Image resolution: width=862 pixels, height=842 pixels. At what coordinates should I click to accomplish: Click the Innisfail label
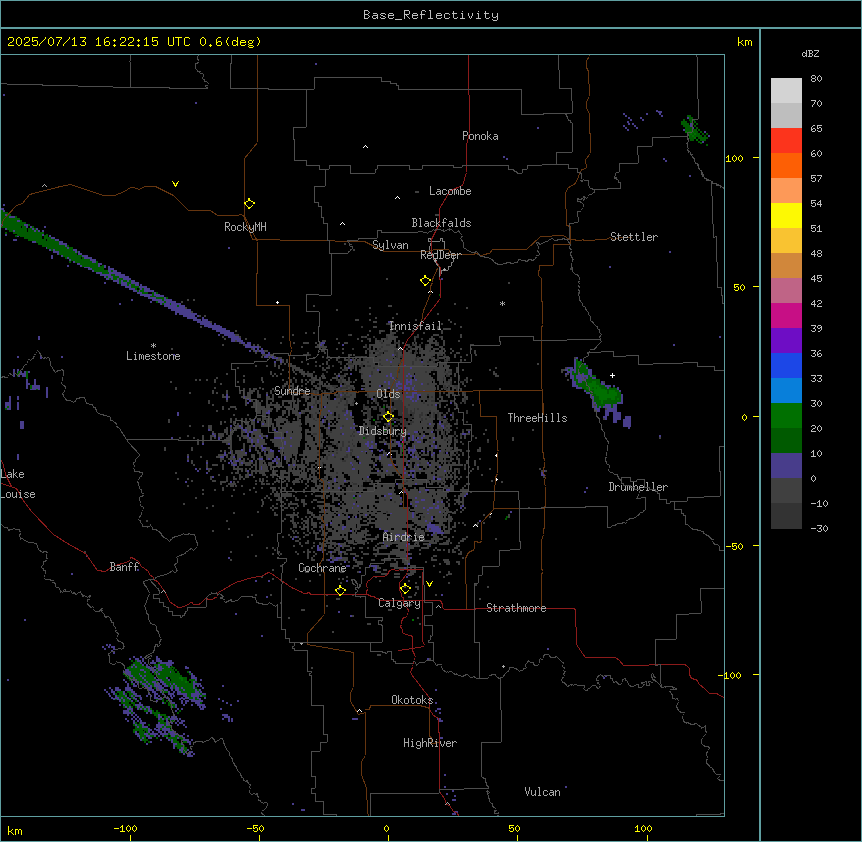[416, 326]
